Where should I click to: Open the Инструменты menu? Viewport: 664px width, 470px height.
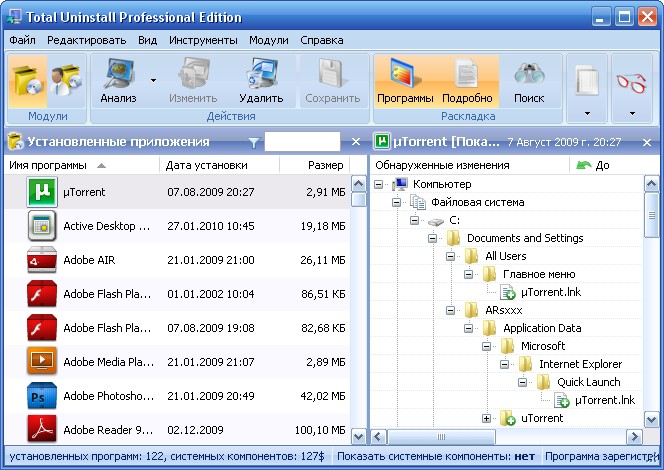(x=203, y=40)
